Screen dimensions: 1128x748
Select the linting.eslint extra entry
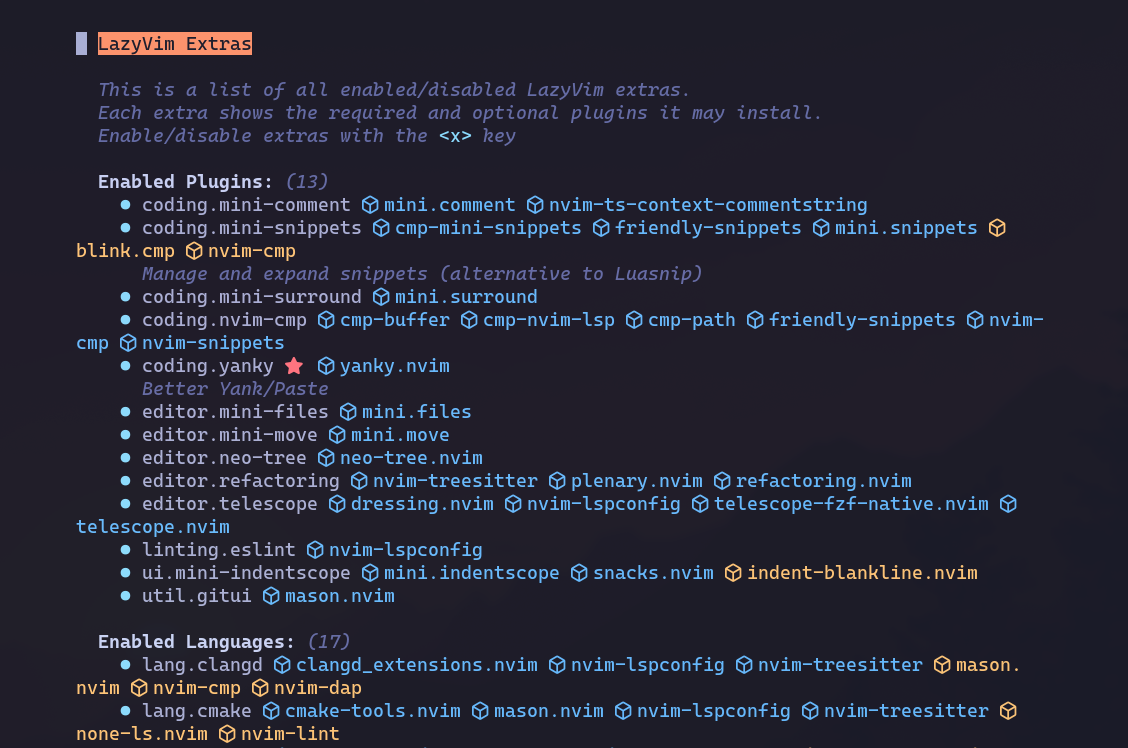pos(218,550)
